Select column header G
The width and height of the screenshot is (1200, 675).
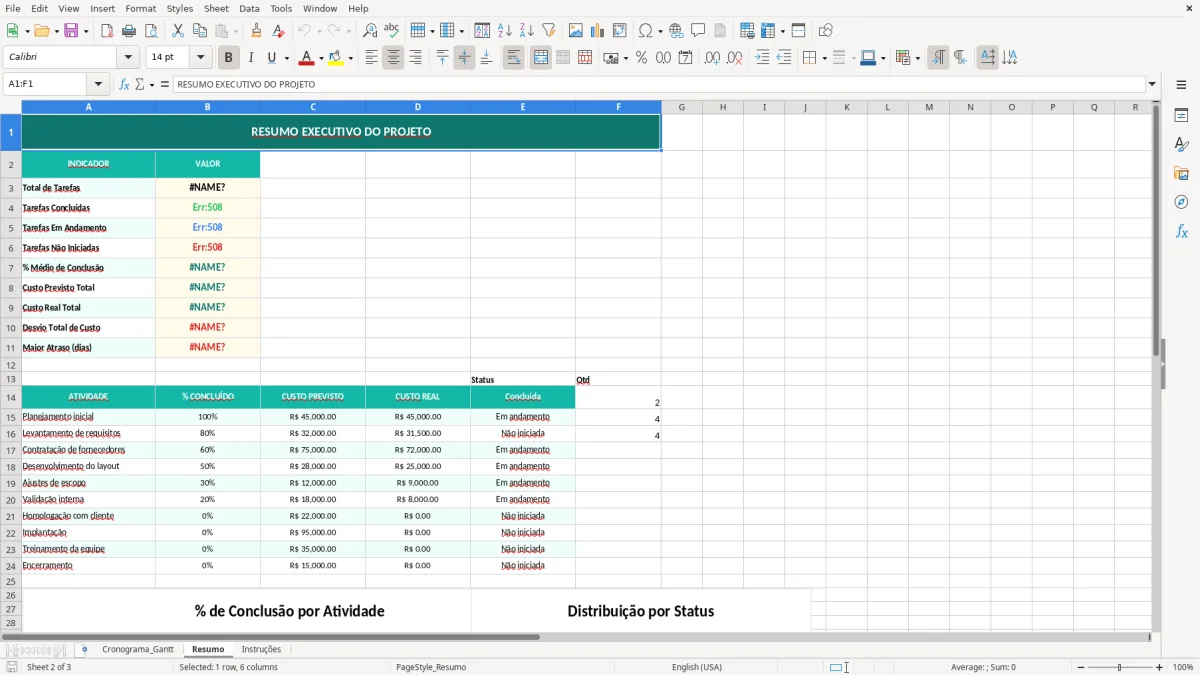[x=681, y=106]
